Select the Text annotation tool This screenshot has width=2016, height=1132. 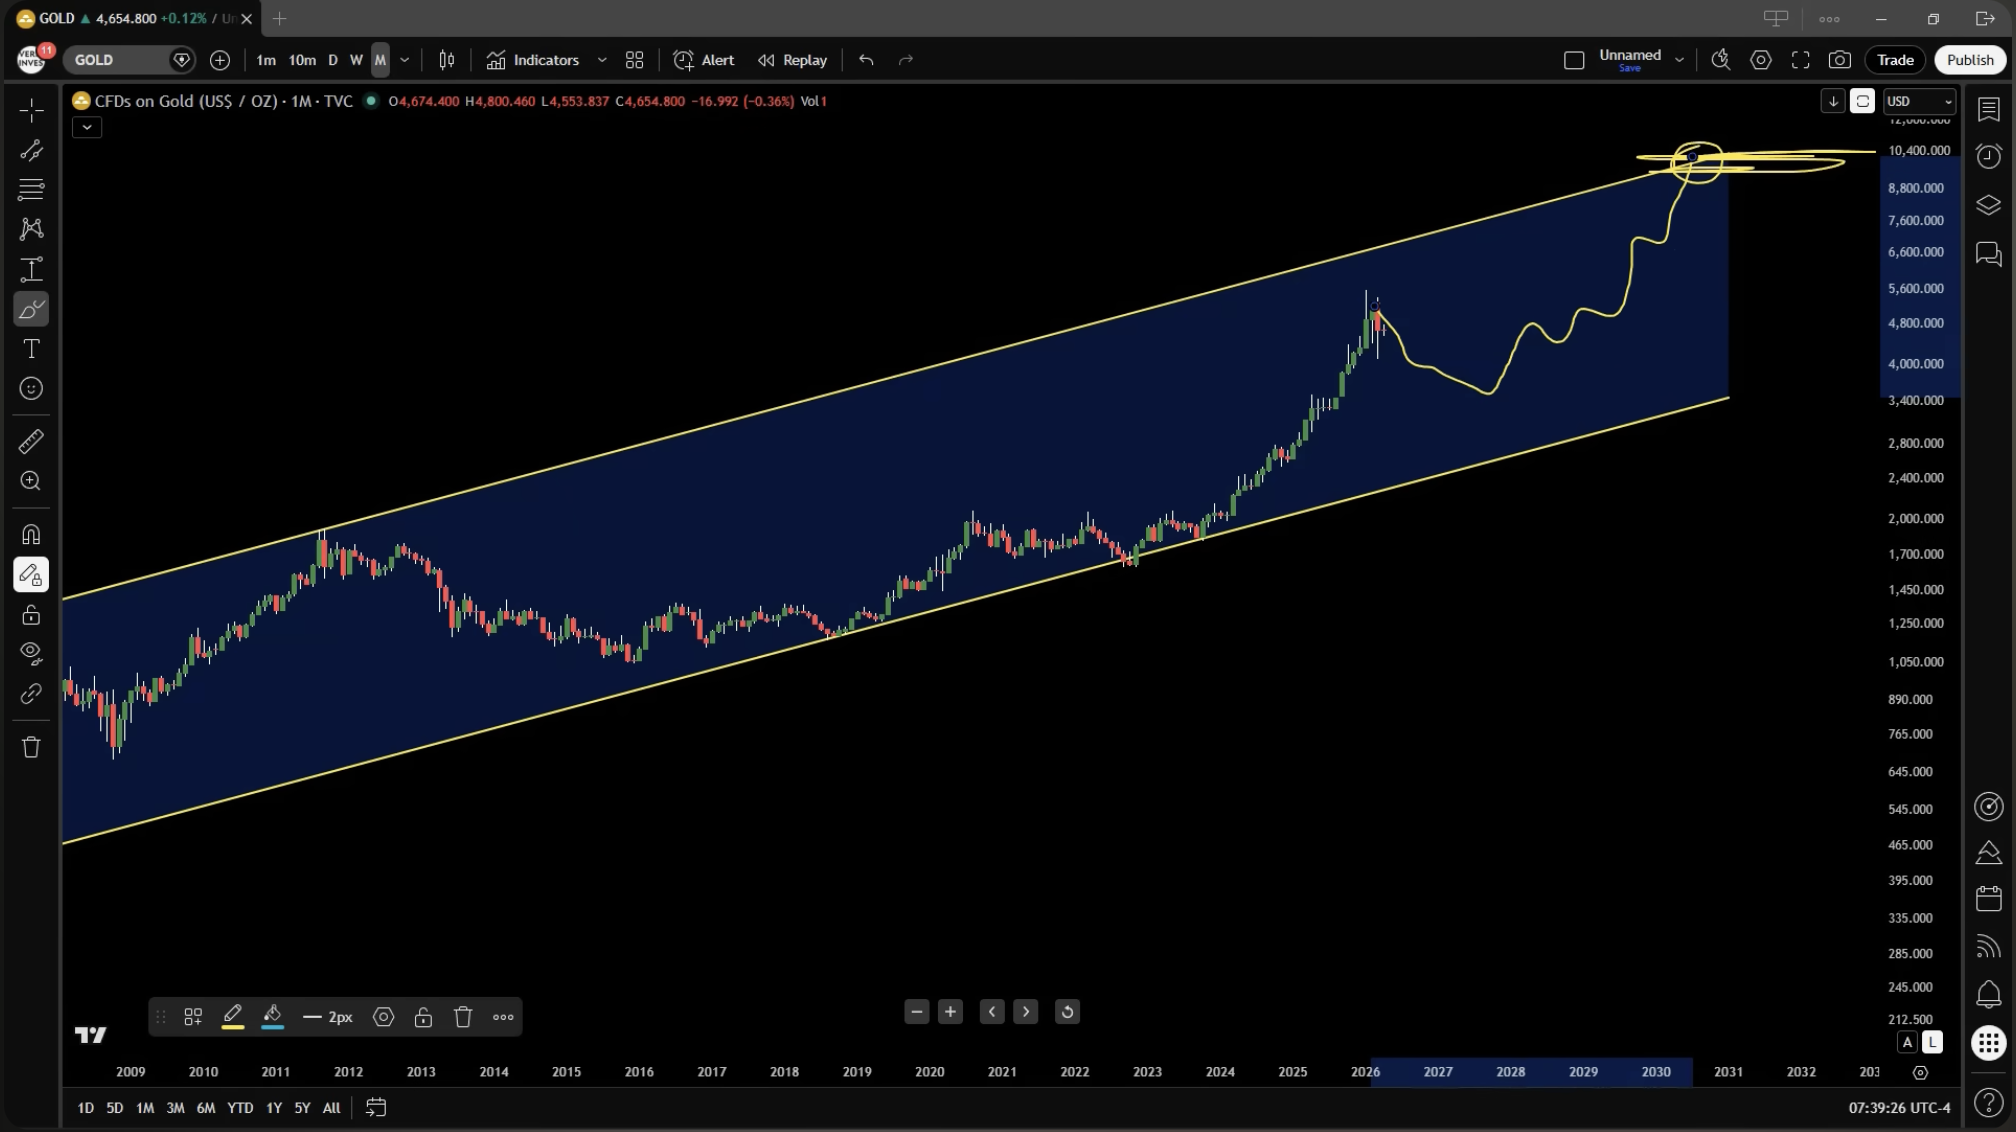coord(31,349)
